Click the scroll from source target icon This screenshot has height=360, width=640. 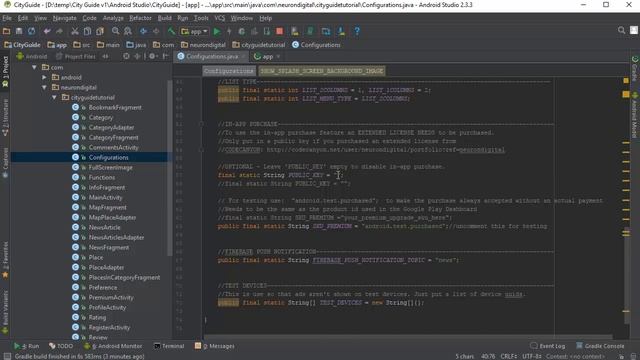pos(126,56)
